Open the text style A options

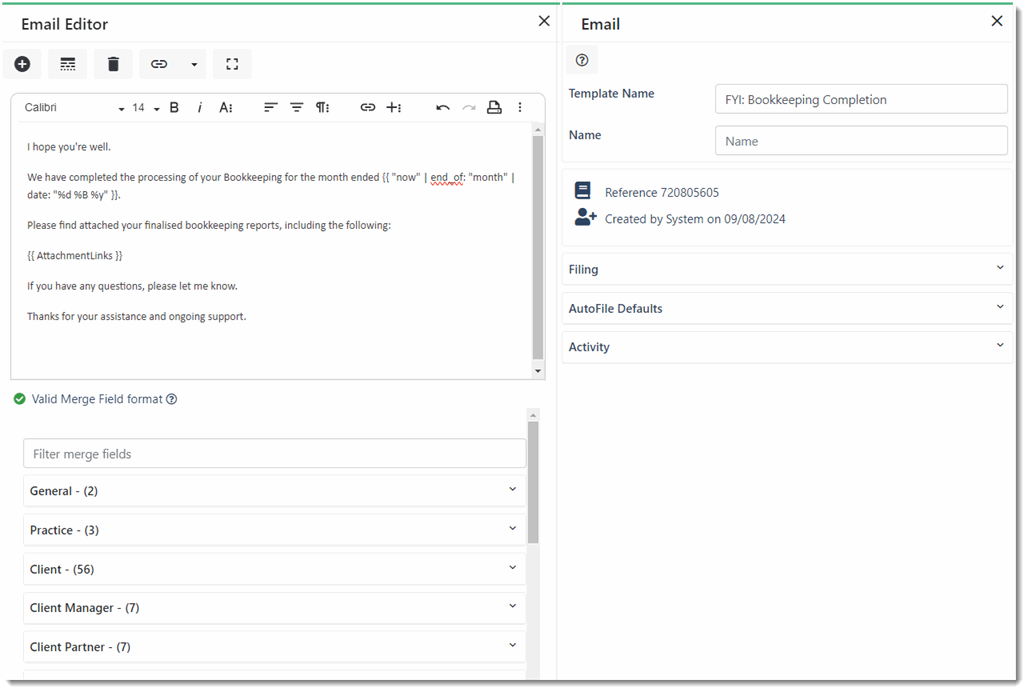click(x=226, y=107)
